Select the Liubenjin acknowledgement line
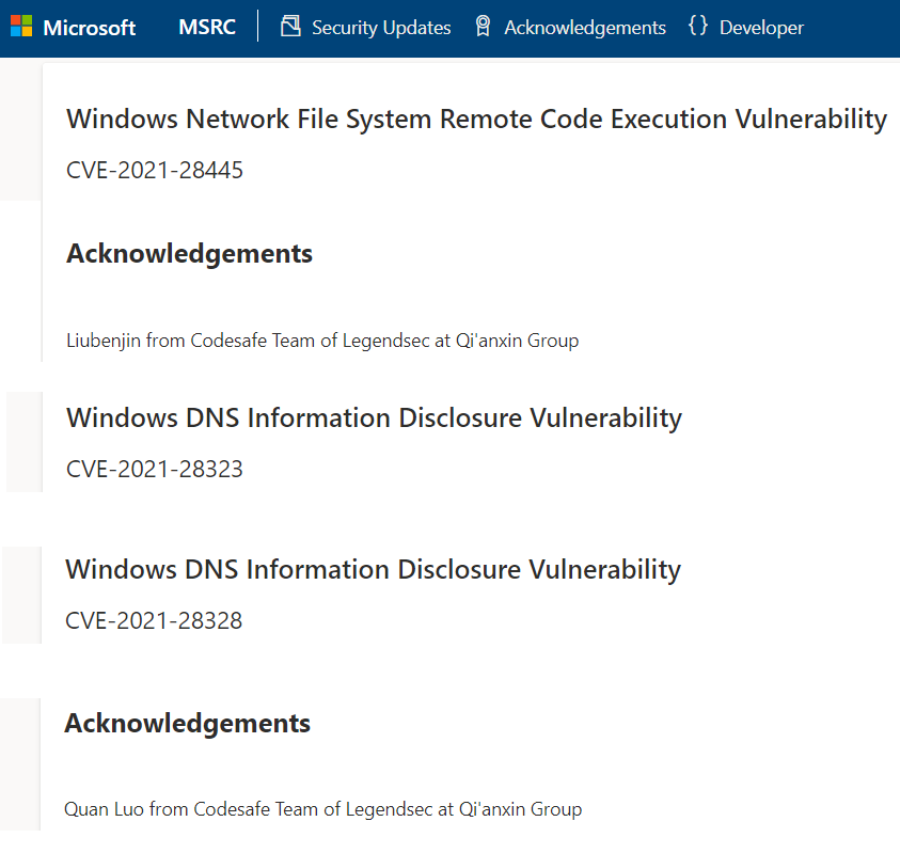 (x=323, y=340)
